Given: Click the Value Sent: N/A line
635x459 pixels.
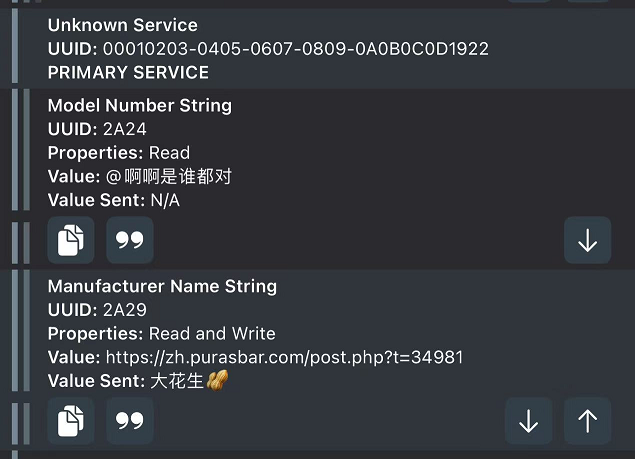Looking at the screenshot, I should point(113,200).
